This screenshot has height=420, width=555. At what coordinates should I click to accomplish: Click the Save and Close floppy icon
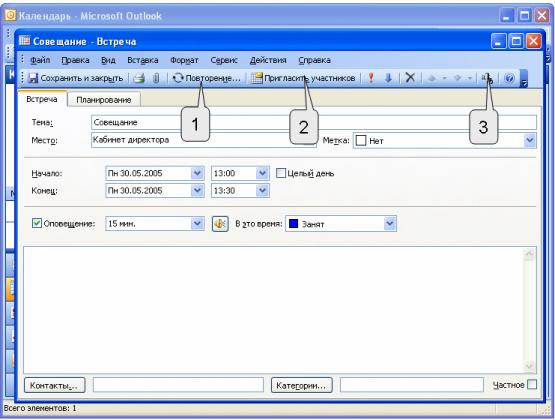(x=33, y=78)
